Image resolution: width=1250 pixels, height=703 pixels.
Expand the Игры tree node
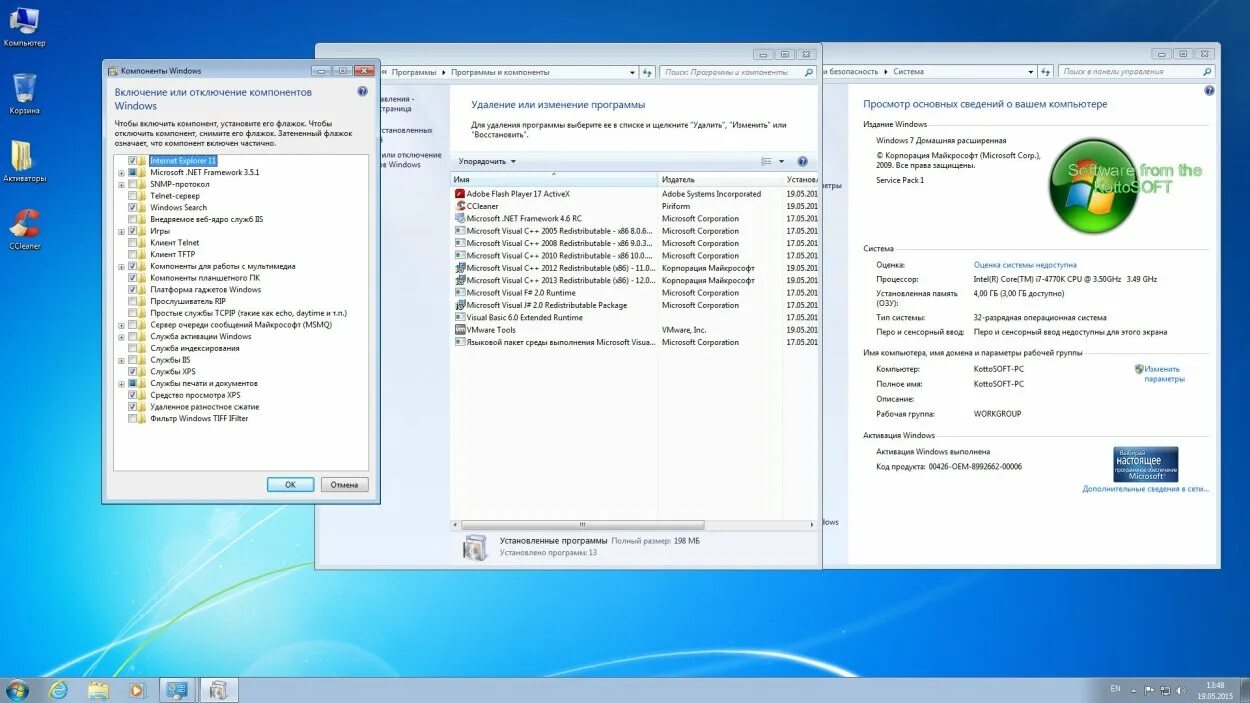pyautogui.click(x=121, y=231)
